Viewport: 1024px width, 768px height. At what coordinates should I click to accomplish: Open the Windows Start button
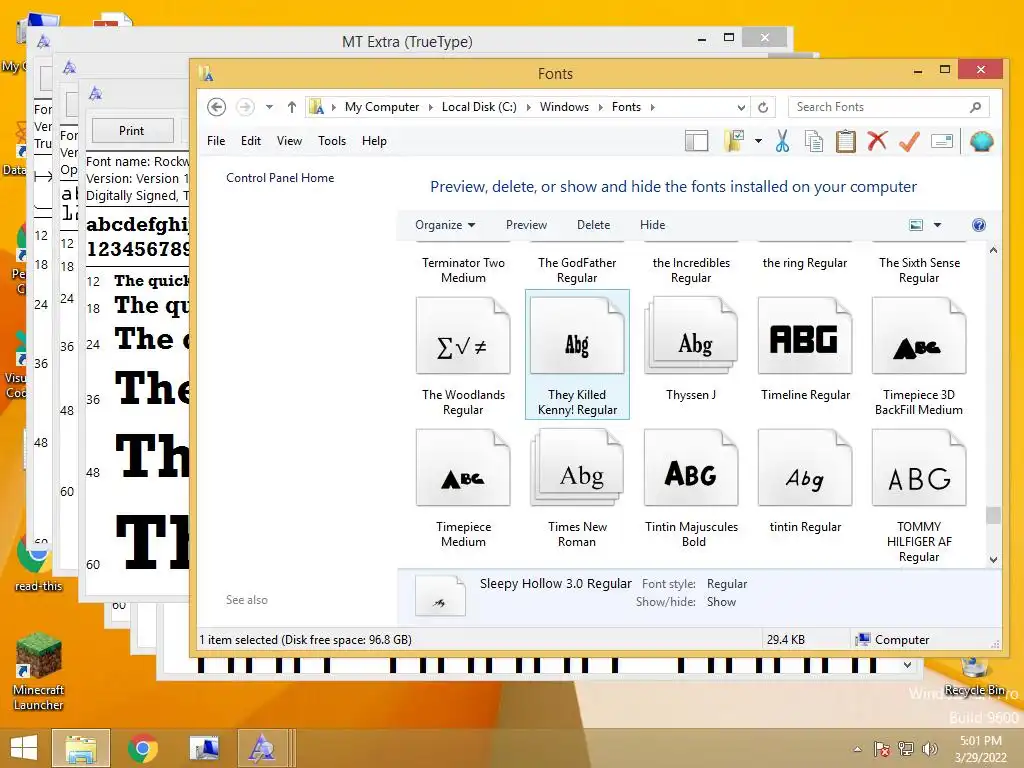pyautogui.click(x=24, y=748)
